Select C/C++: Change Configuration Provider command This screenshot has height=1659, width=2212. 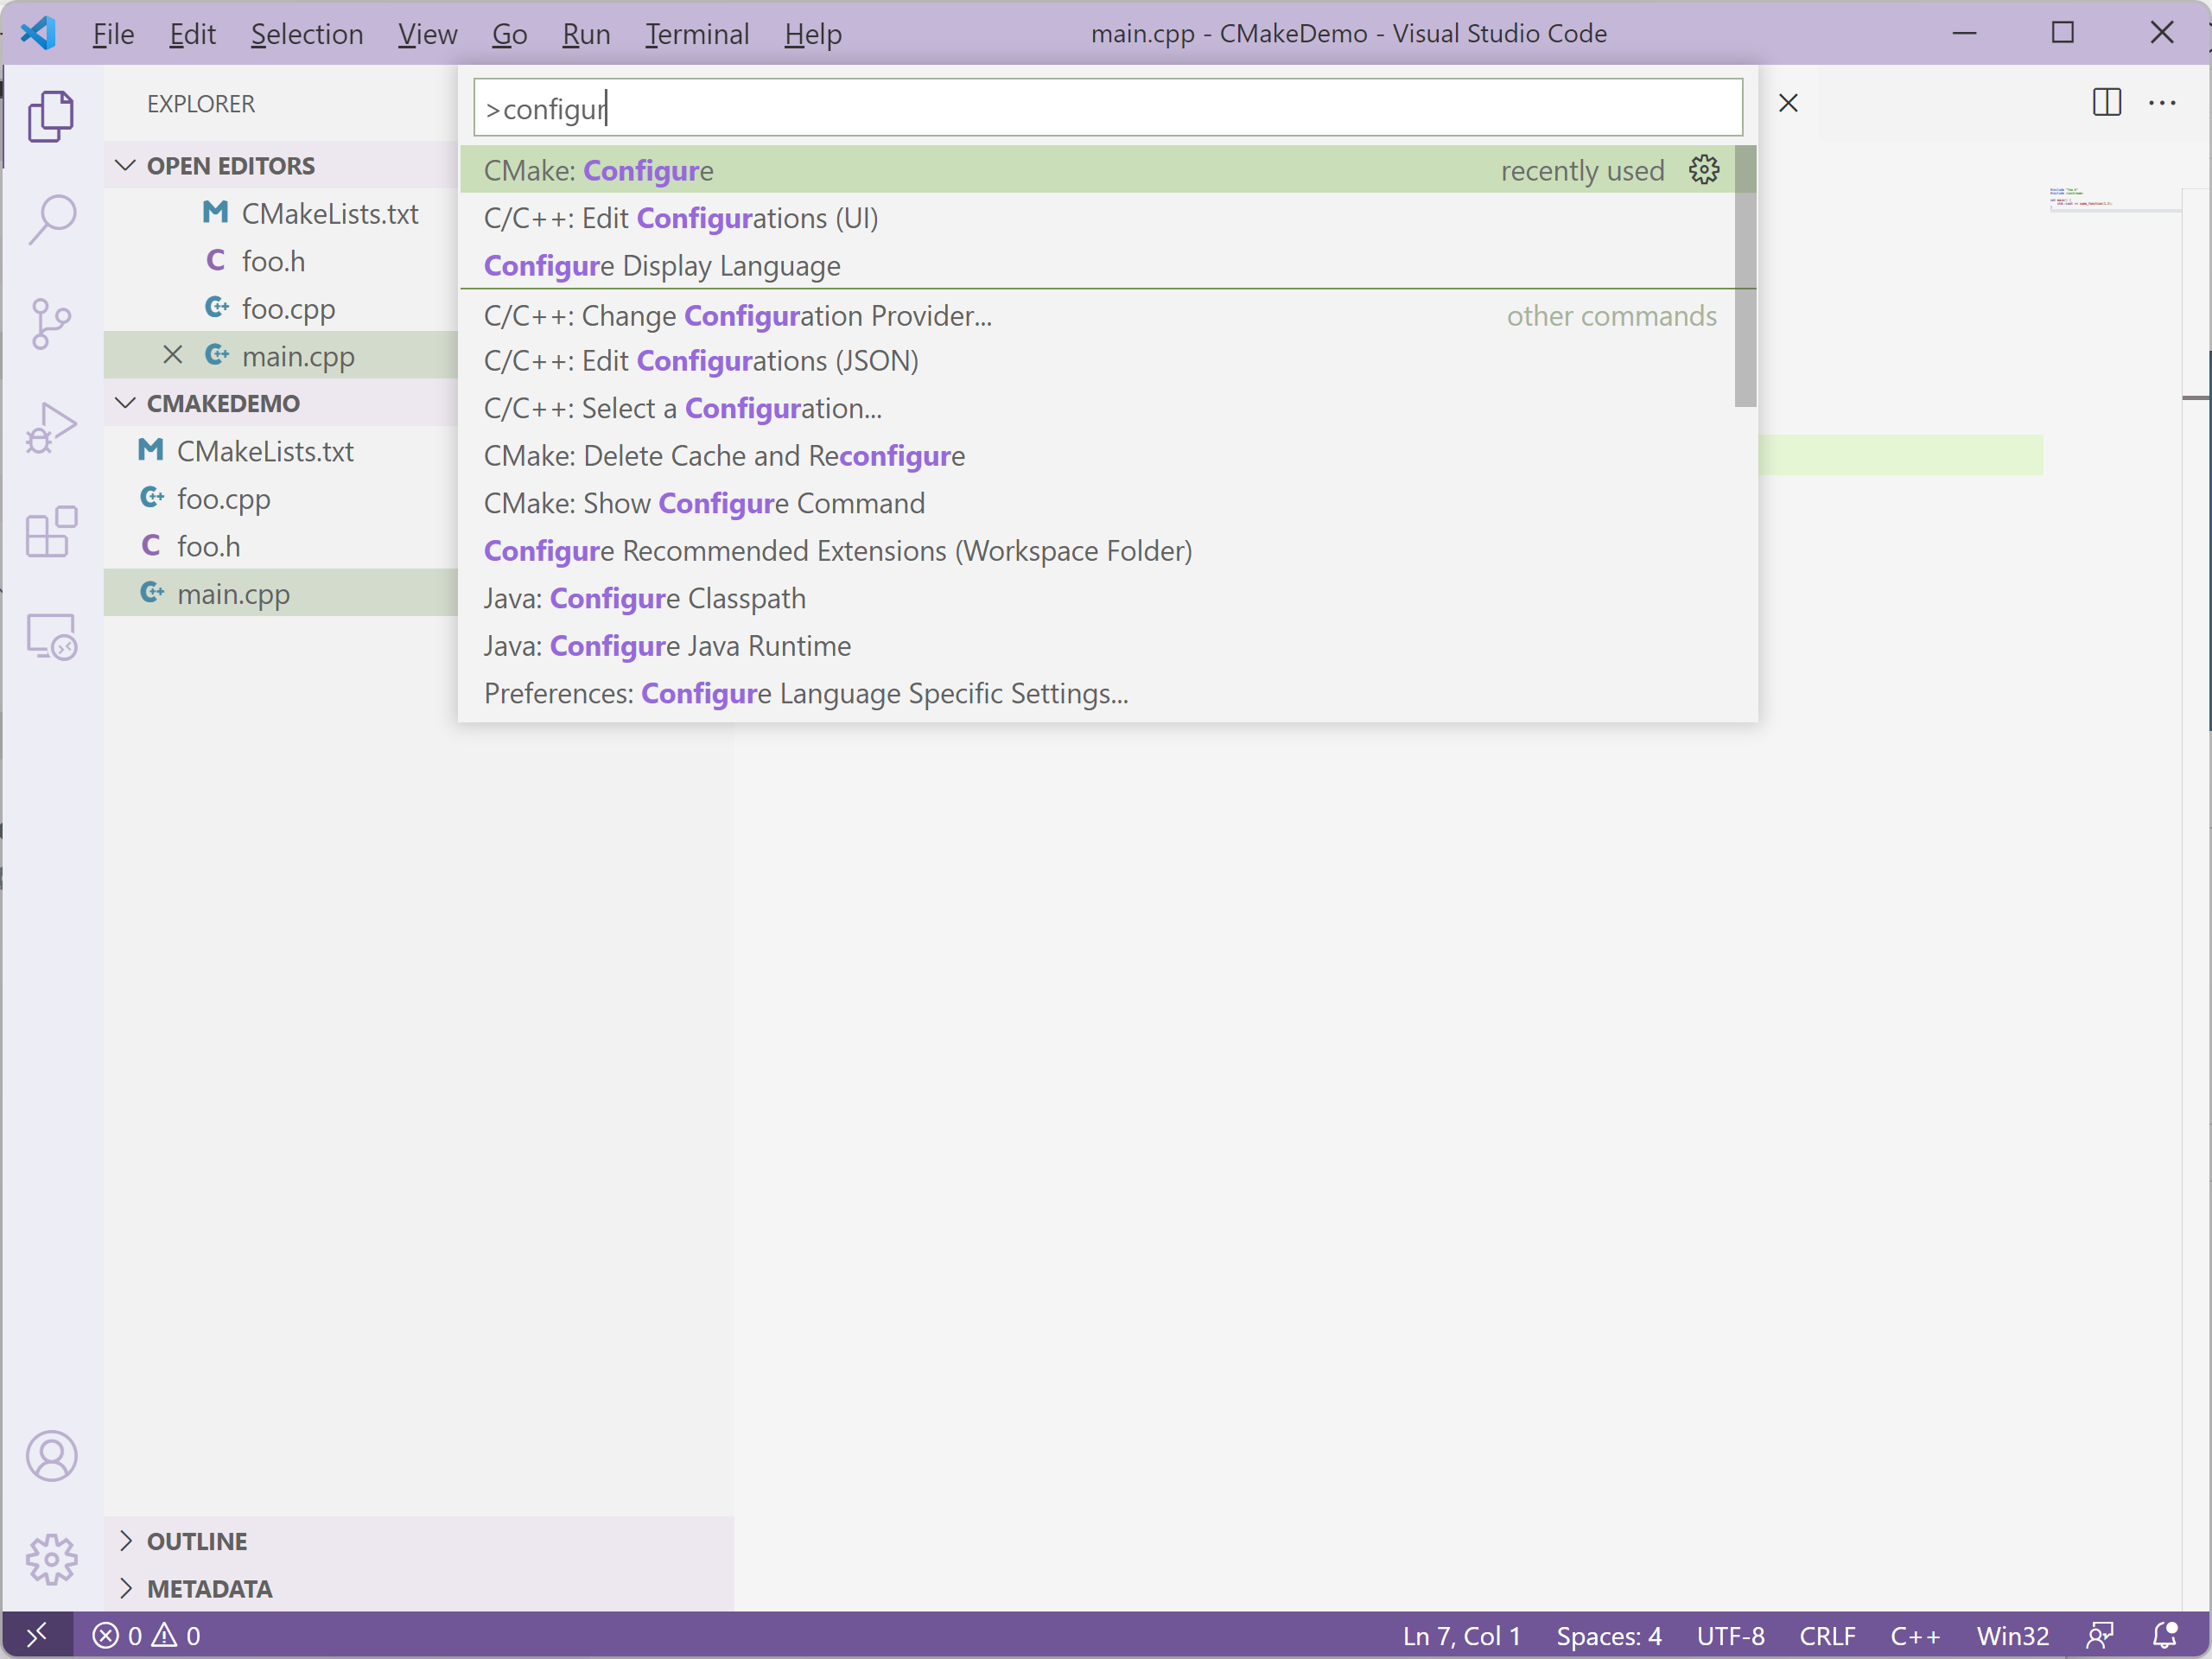click(x=1097, y=315)
